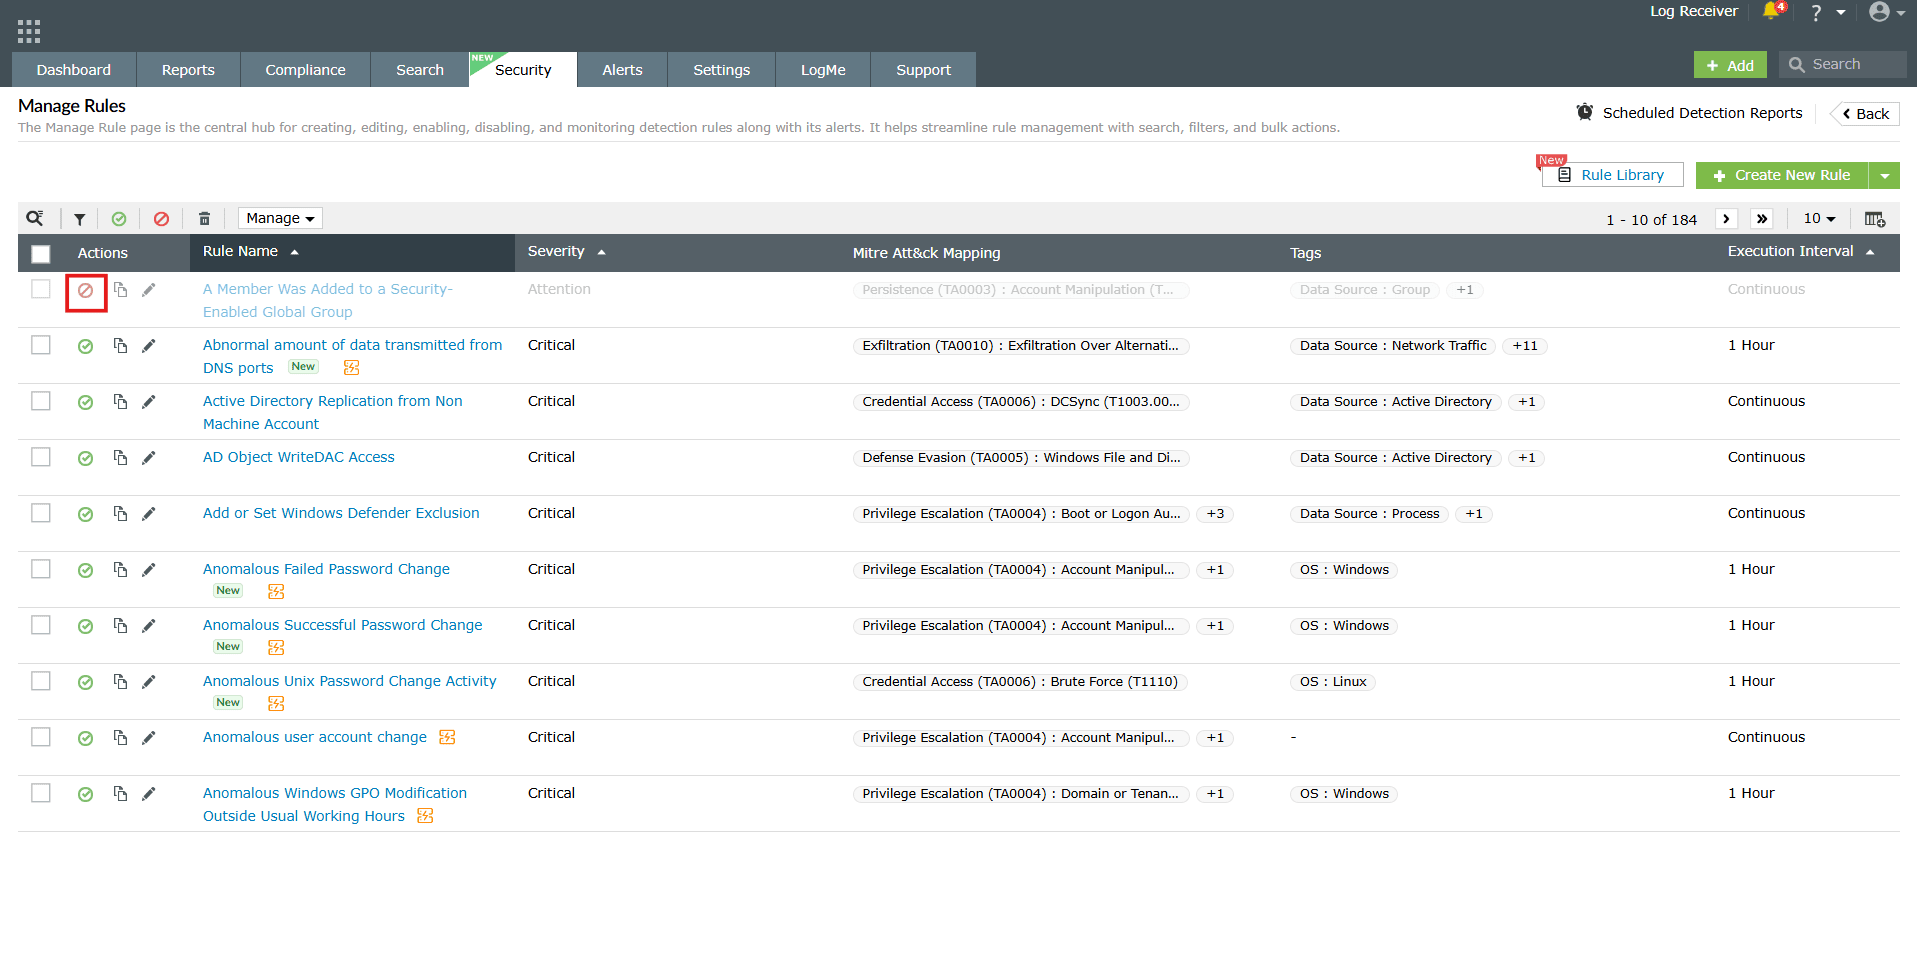Open the page size dropdown showing 10
The image size is (1917, 971).
1819,218
